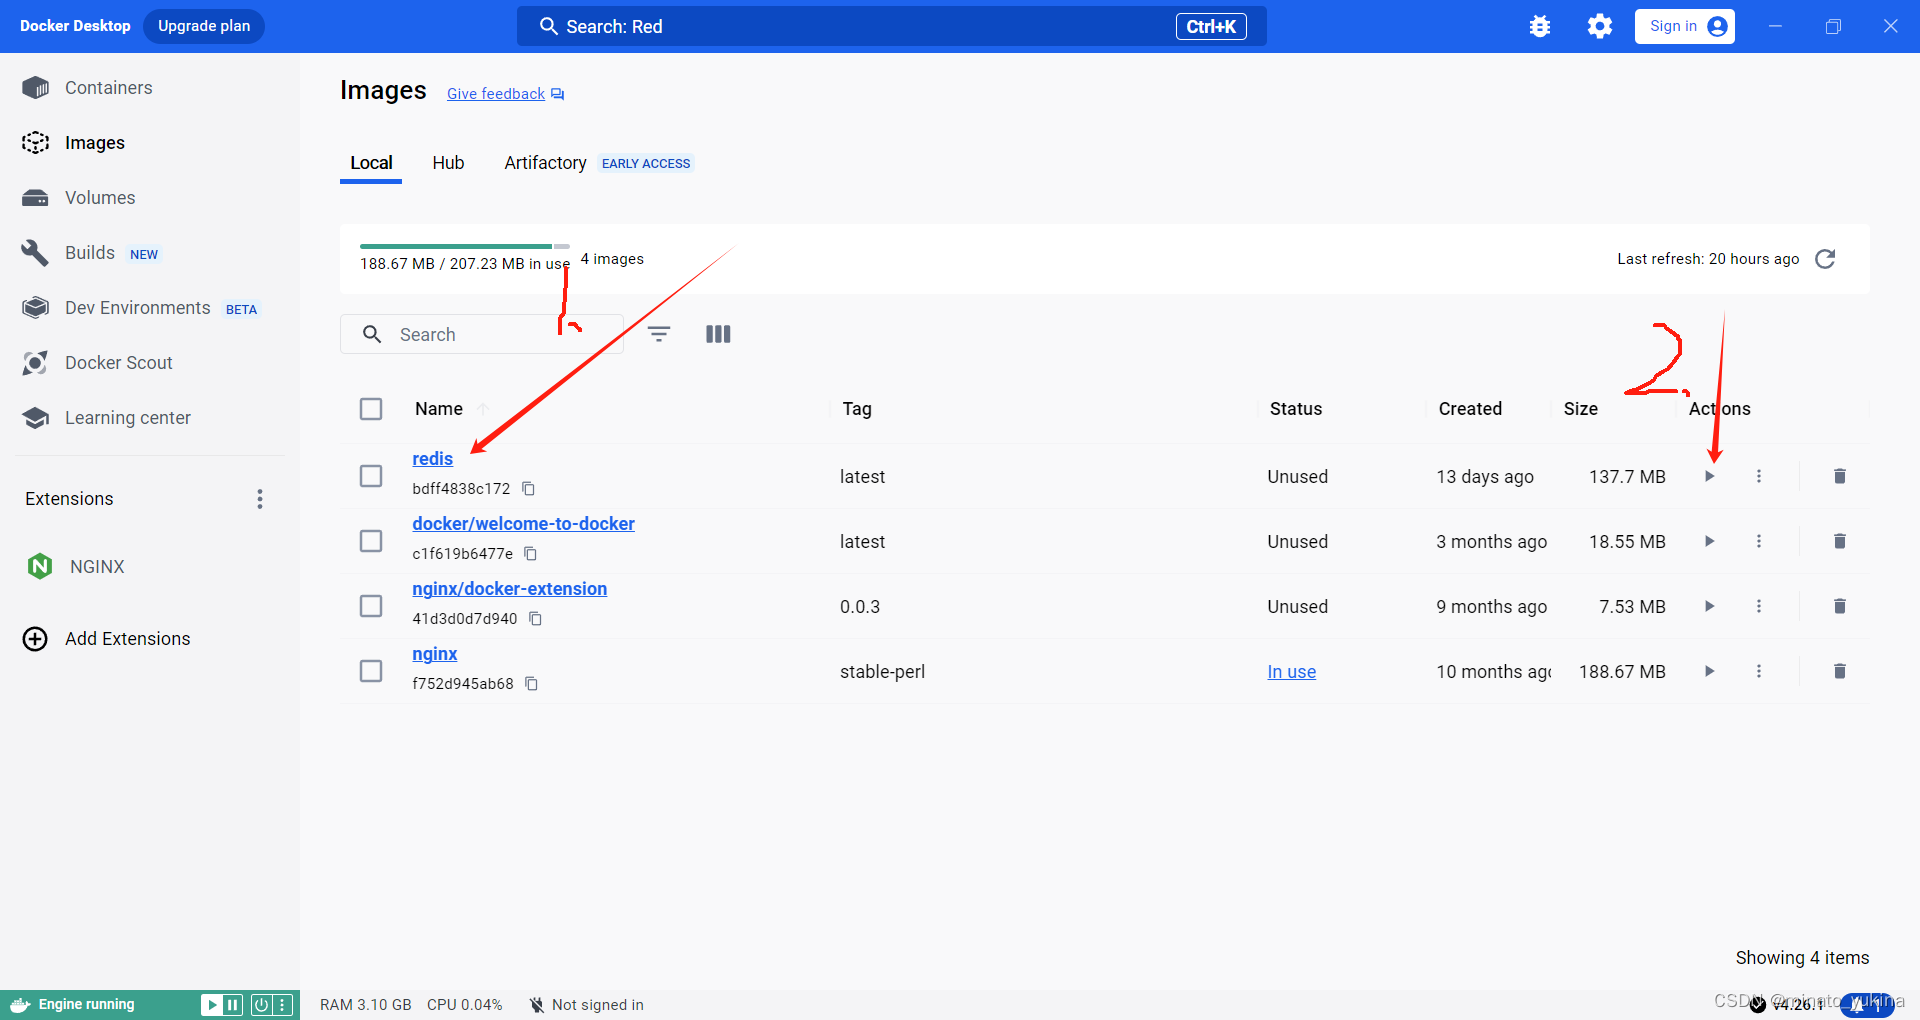This screenshot has height=1020, width=1920.
Task: Open the NGINX extension
Action: [x=76, y=567]
